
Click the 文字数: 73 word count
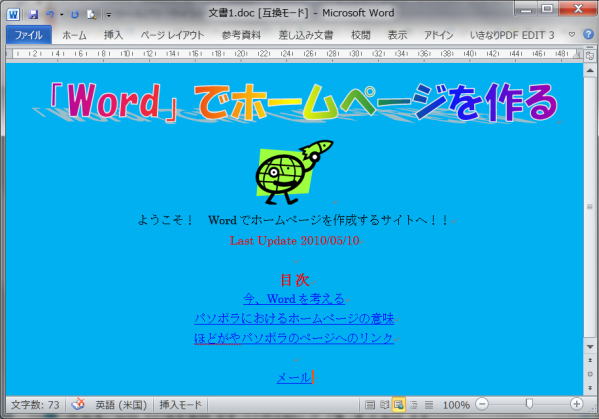pos(35,405)
